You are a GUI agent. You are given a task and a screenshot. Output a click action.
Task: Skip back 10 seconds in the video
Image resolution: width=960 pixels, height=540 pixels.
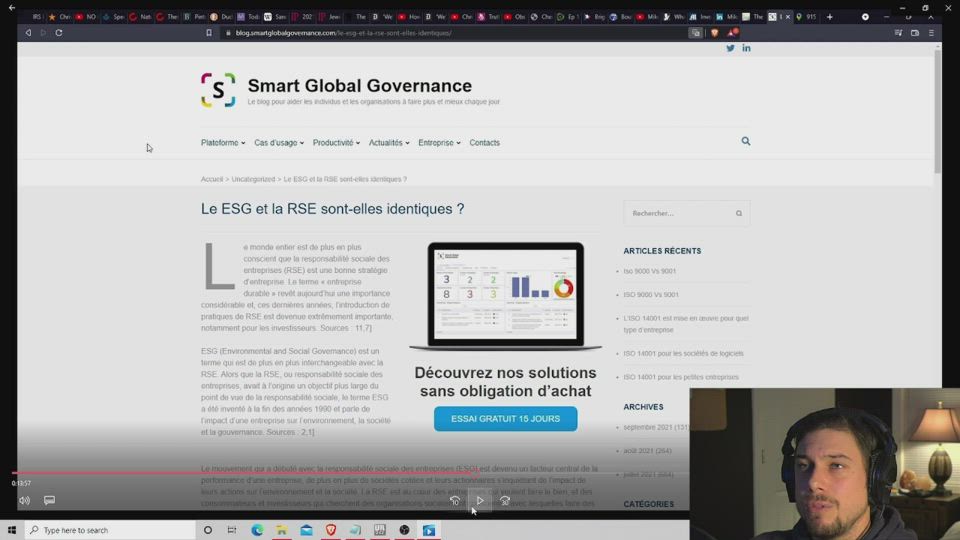click(455, 500)
